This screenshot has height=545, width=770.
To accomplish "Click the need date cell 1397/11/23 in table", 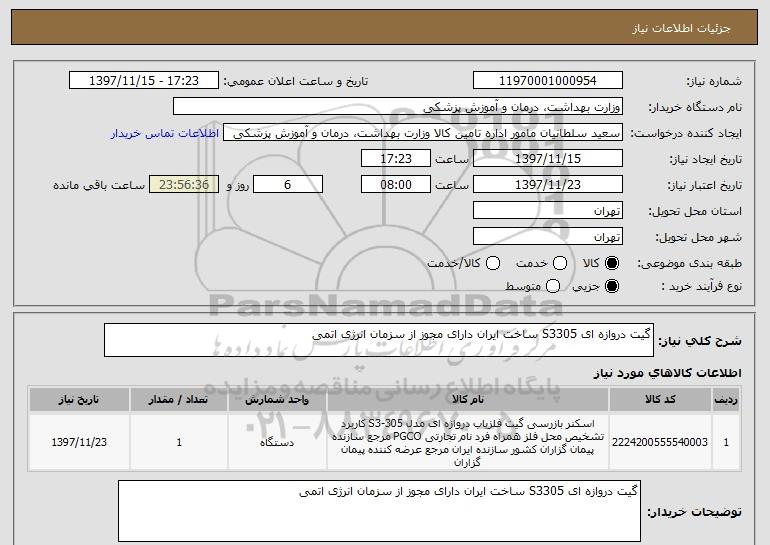I will pyautogui.click(x=79, y=442).
